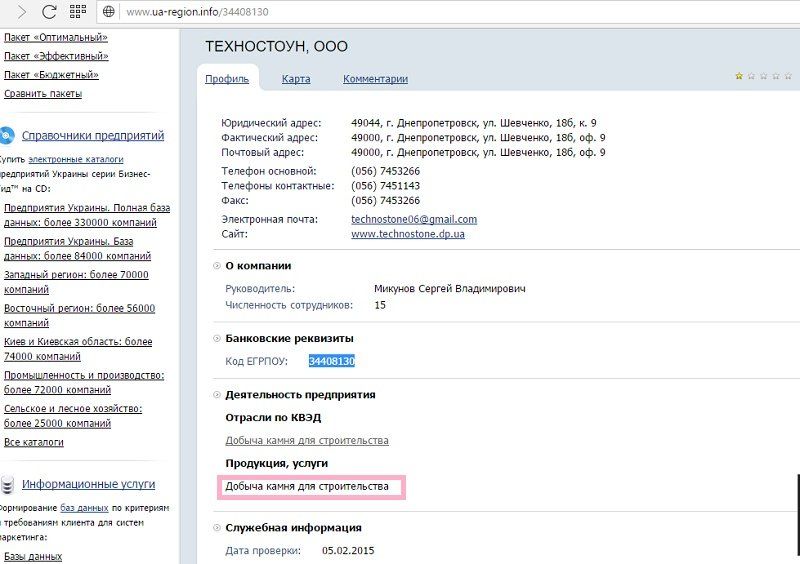Reload the page with the refresh icon

[48, 13]
